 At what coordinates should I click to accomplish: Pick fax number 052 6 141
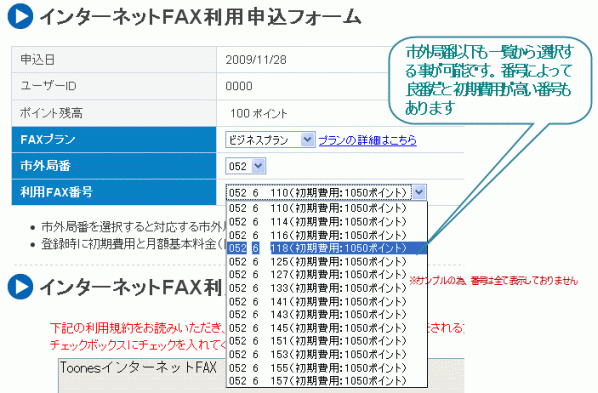coord(327,301)
